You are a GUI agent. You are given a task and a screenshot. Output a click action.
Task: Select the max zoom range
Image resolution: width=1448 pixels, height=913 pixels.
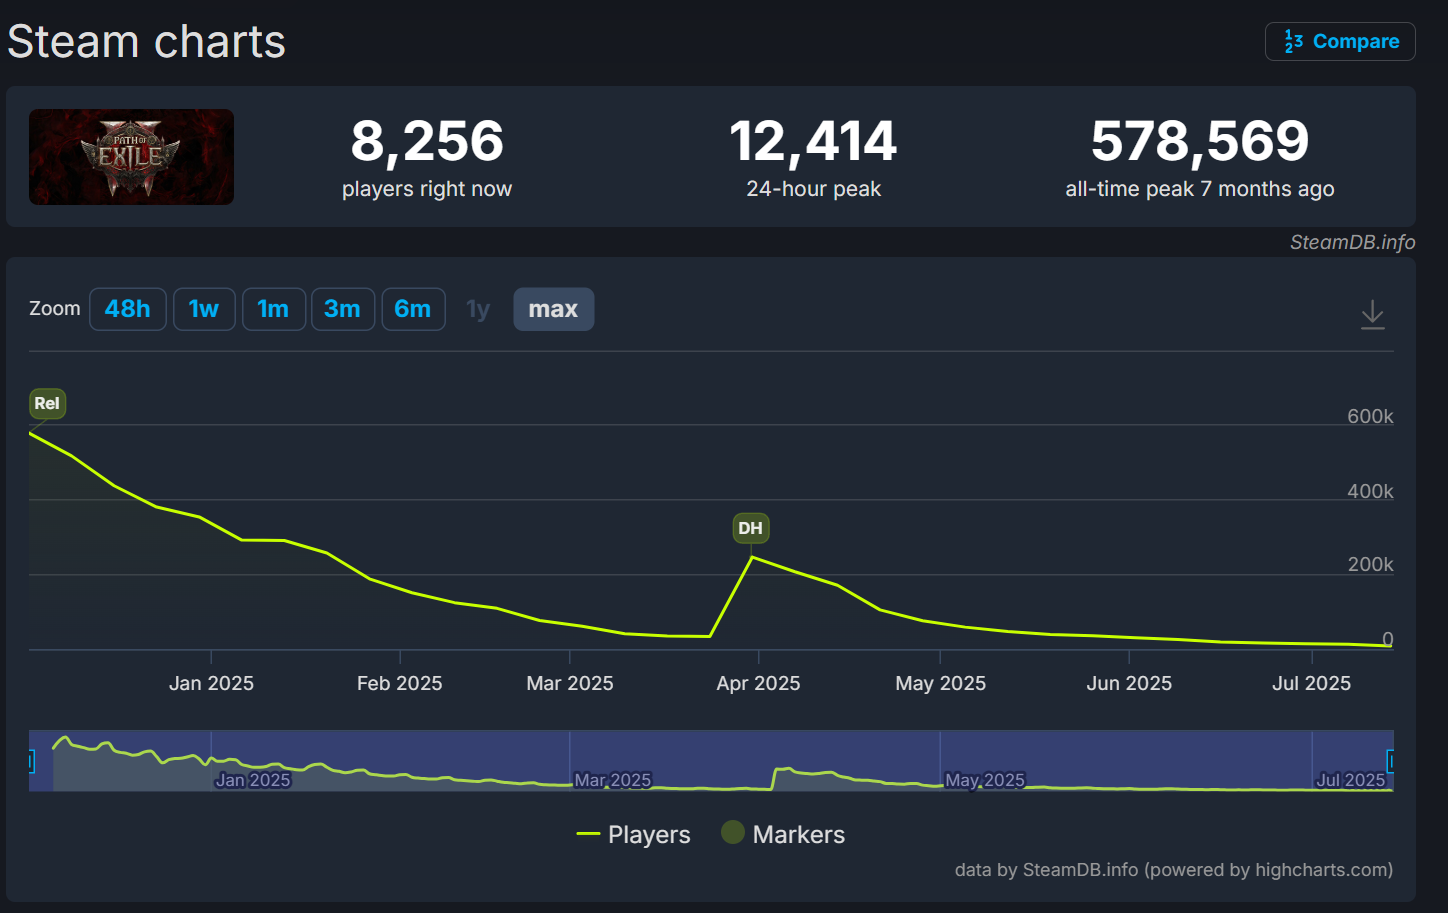[553, 309]
